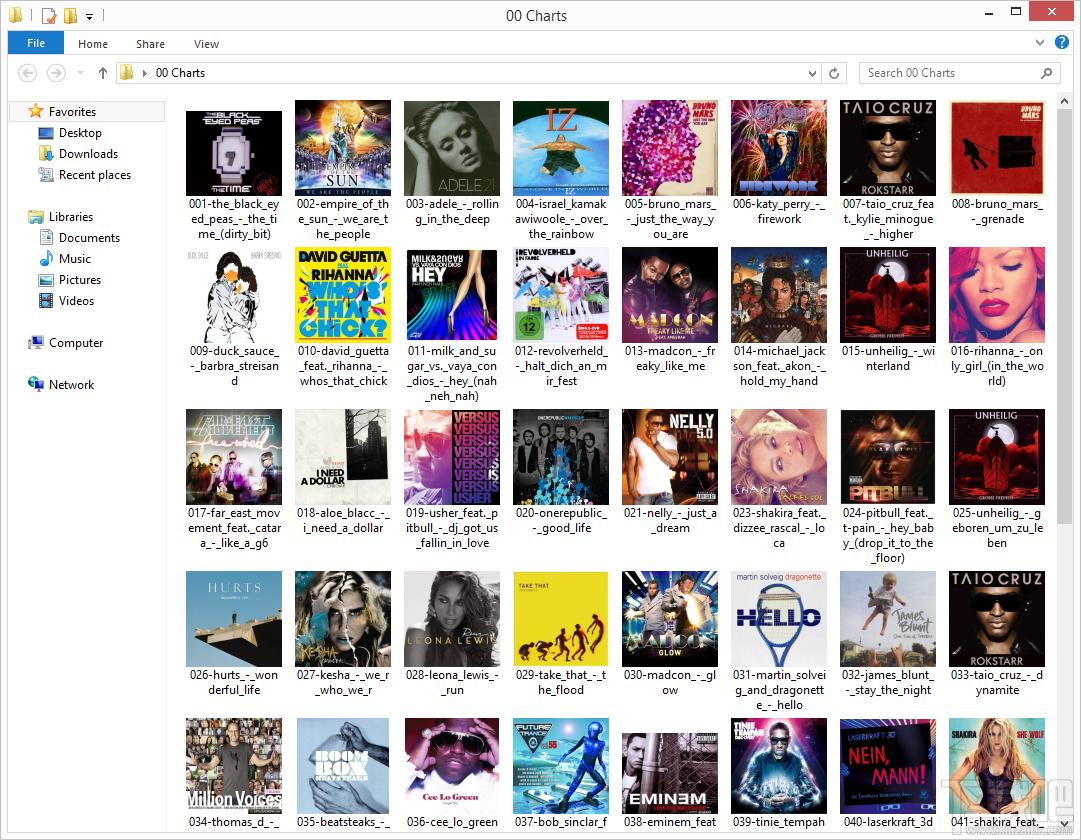Screen dimensions: 1081x840
Task: Select the 002 Empire of the Sun cover
Action: click(343, 148)
